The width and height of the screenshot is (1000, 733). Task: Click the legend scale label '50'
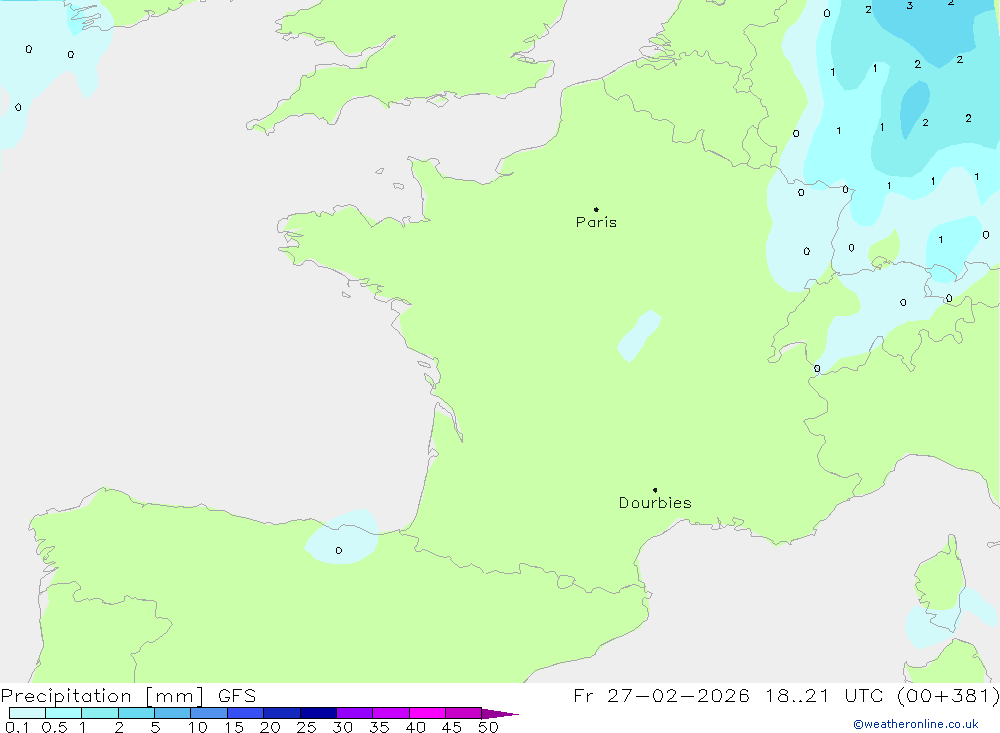[489, 727]
